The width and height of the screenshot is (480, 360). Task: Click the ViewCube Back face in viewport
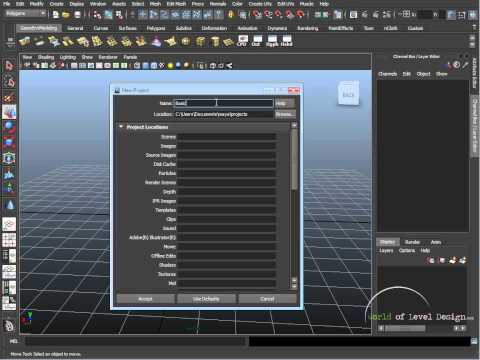[x=349, y=95]
